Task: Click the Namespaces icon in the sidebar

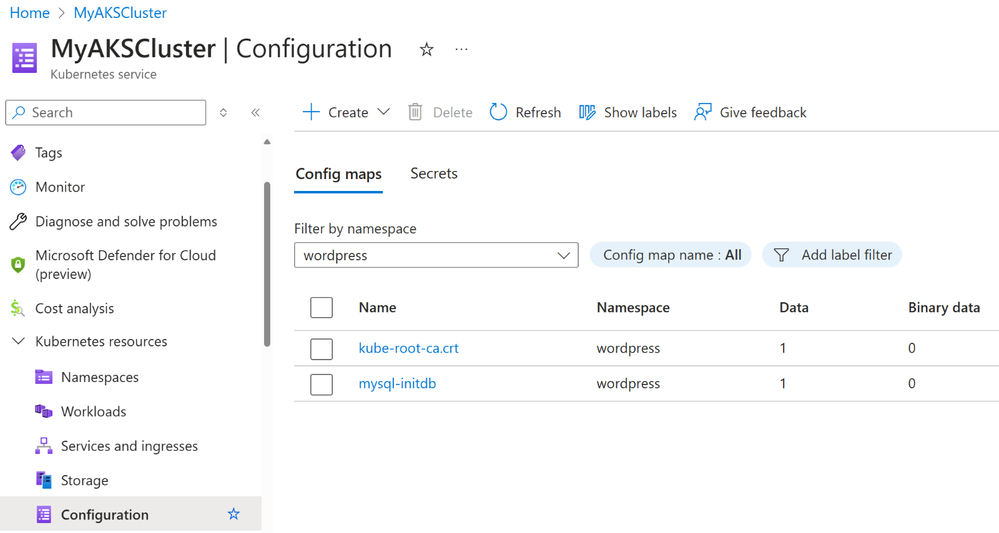Action: [x=43, y=377]
